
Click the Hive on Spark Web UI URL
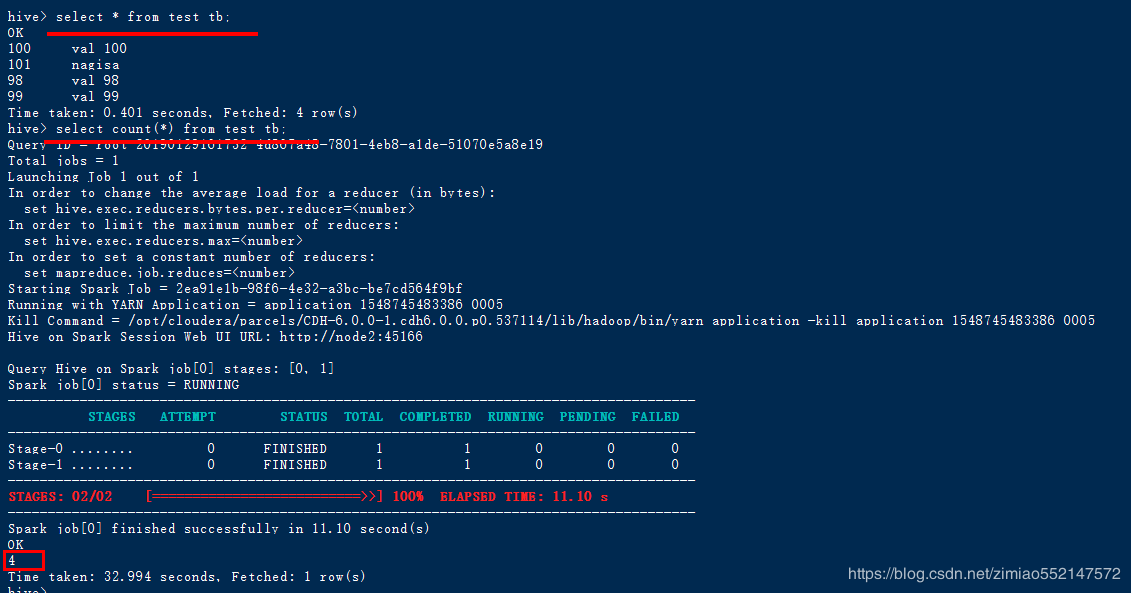pyautogui.click(x=351, y=337)
